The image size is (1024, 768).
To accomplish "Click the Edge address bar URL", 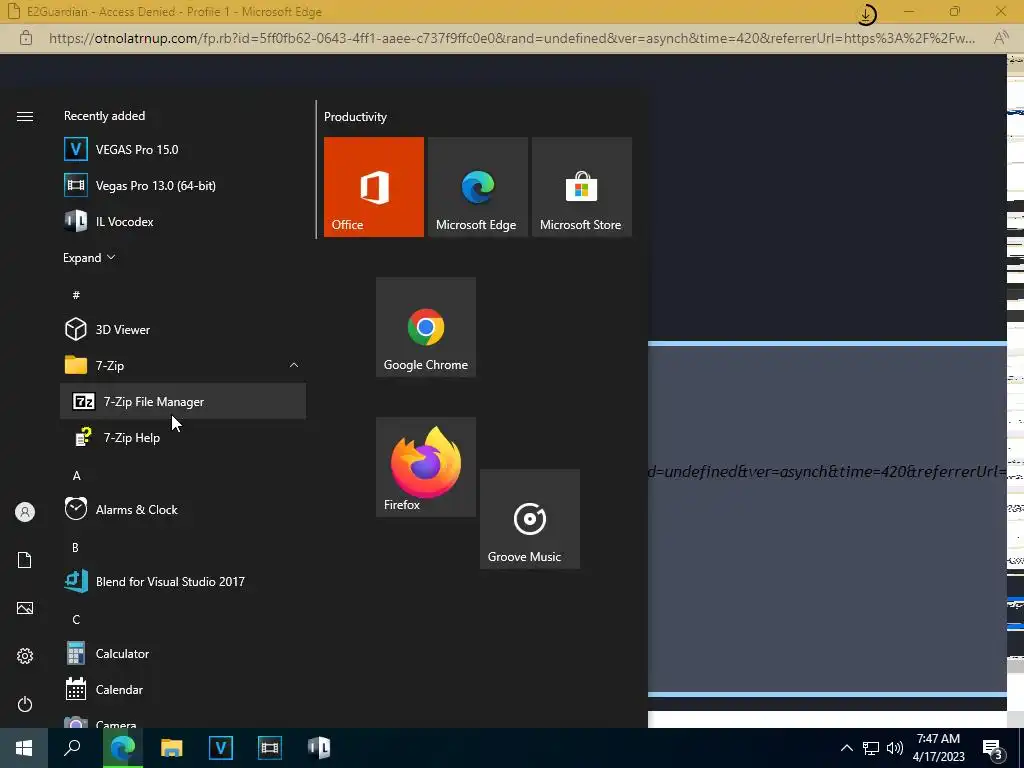I will pyautogui.click(x=512, y=38).
